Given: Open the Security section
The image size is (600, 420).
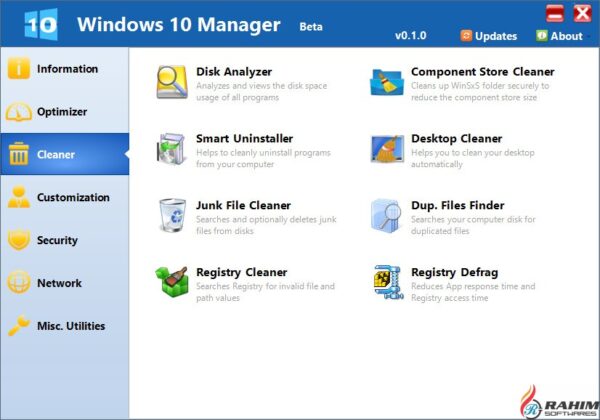Looking at the screenshot, I should (x=64, y=240).
